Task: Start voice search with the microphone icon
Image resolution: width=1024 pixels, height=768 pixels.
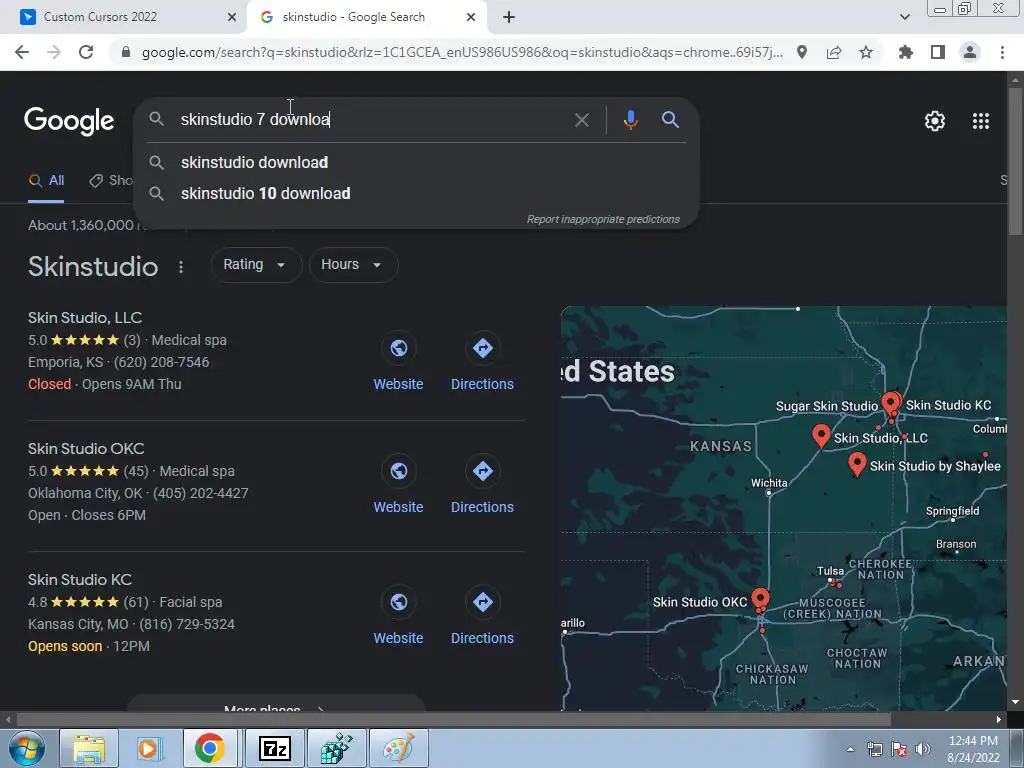Action: click(x=630, y=120)
